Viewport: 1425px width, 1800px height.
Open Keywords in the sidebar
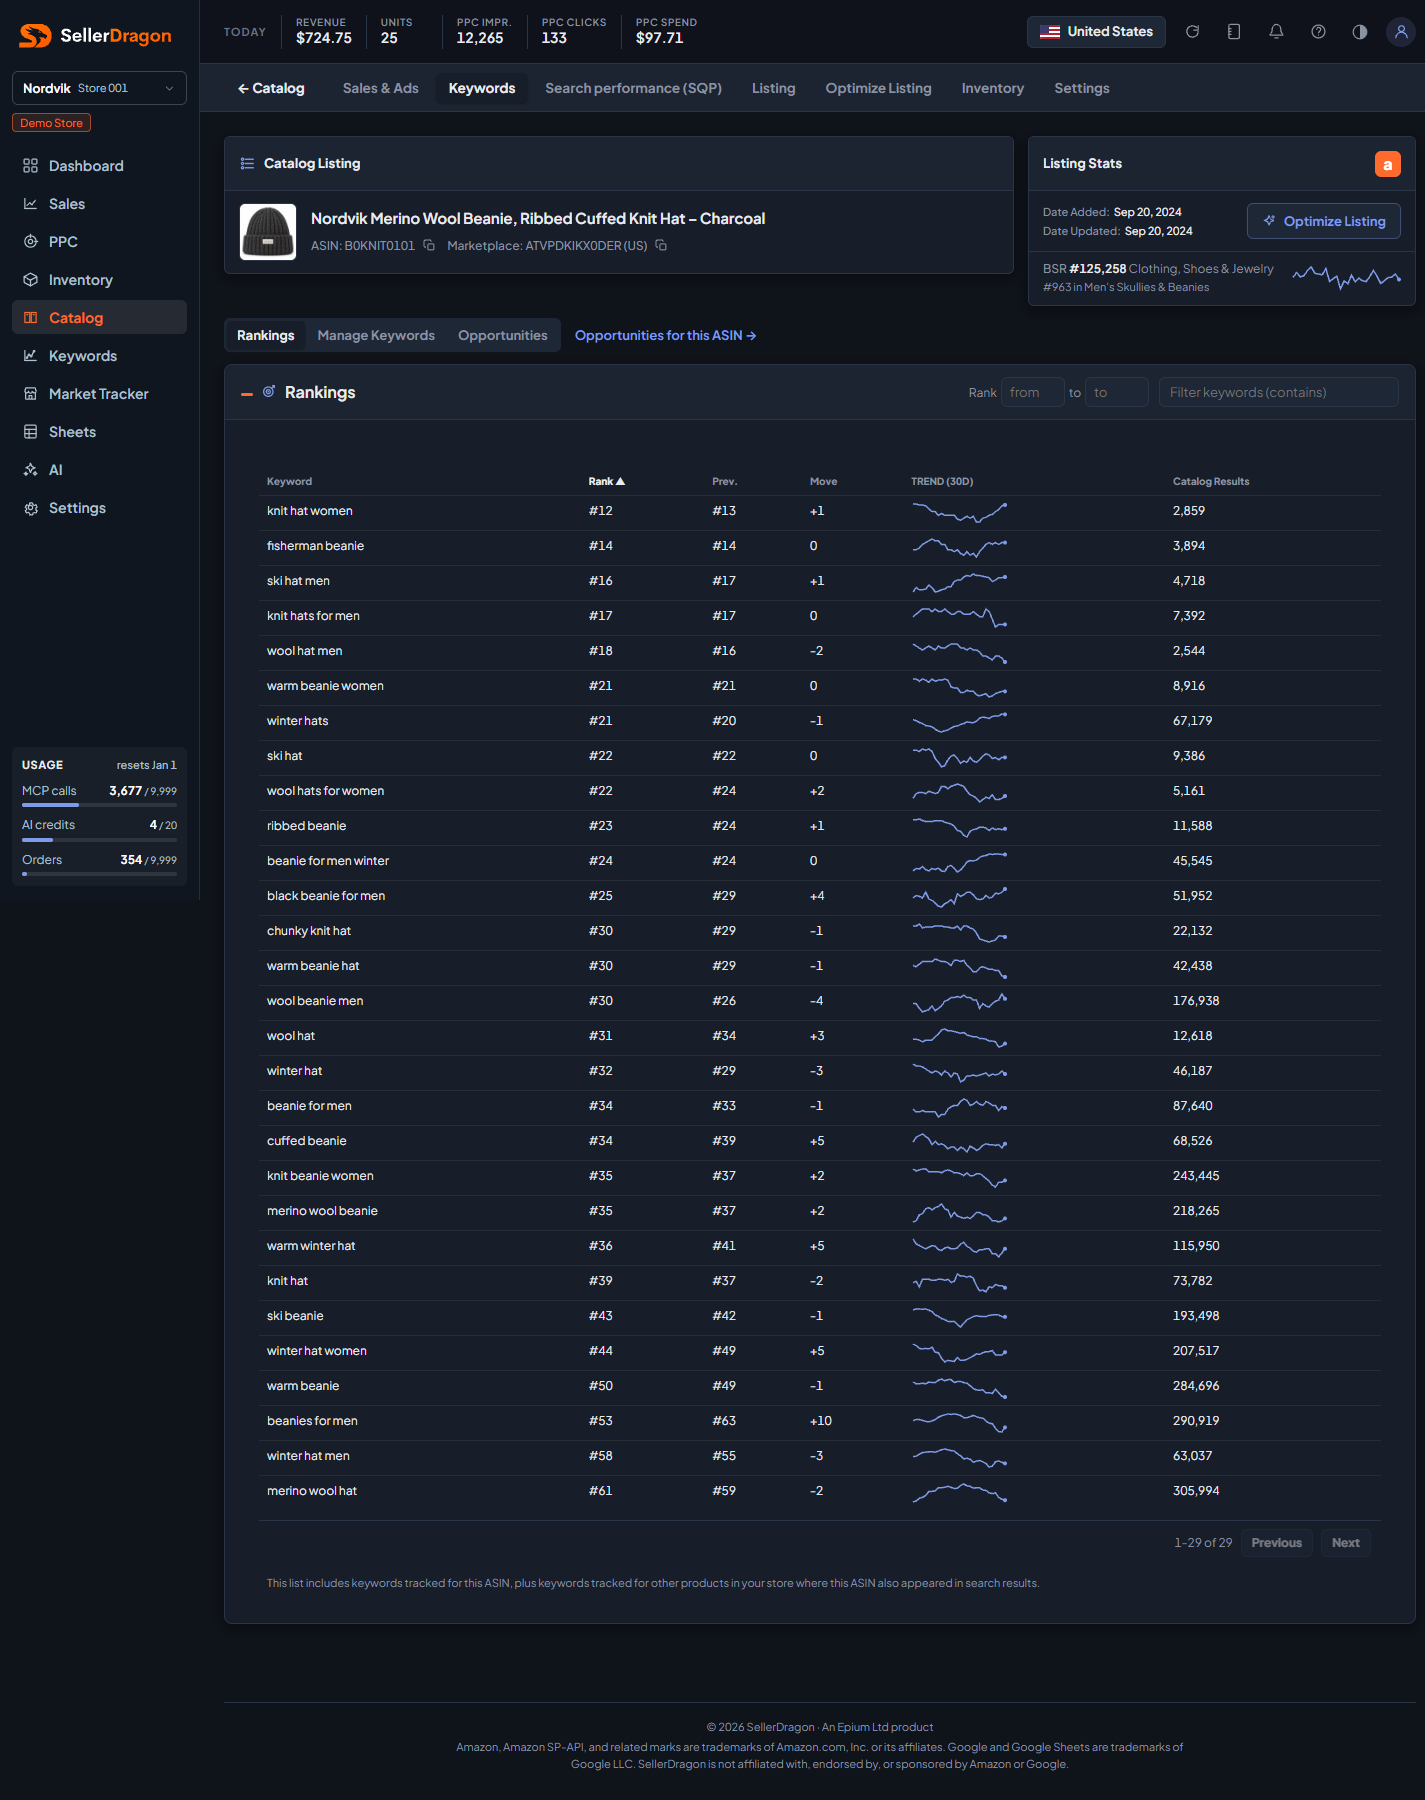99,356
